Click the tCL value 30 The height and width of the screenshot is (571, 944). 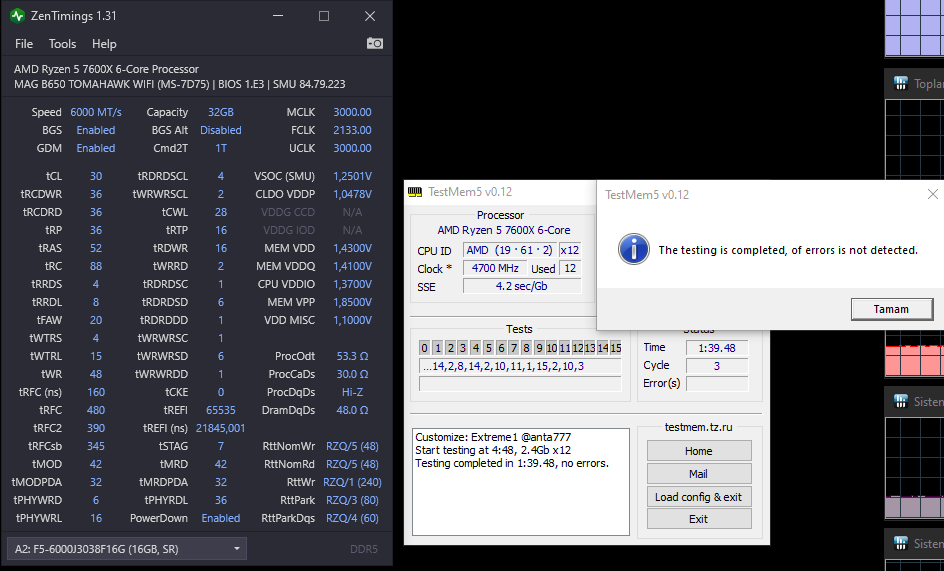coord(96,176)
